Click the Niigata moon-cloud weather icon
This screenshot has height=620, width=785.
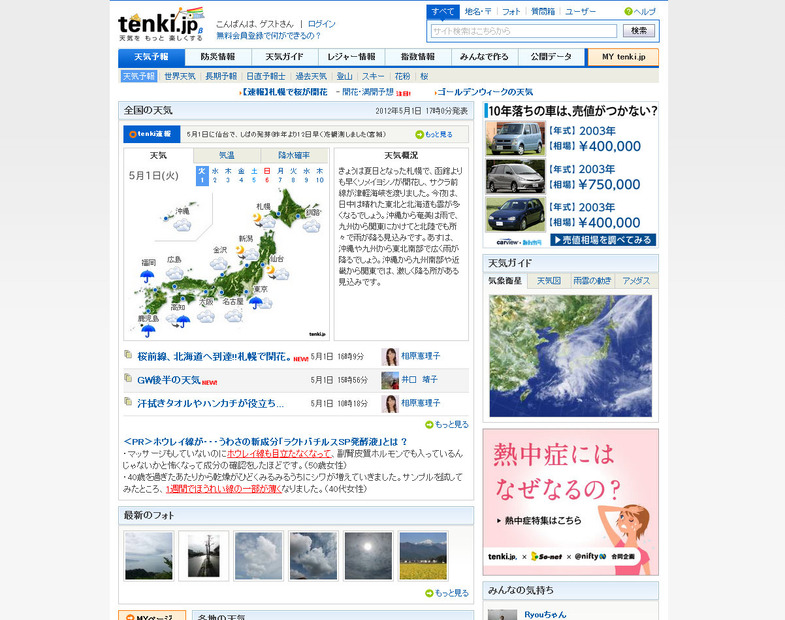[247, 252]
